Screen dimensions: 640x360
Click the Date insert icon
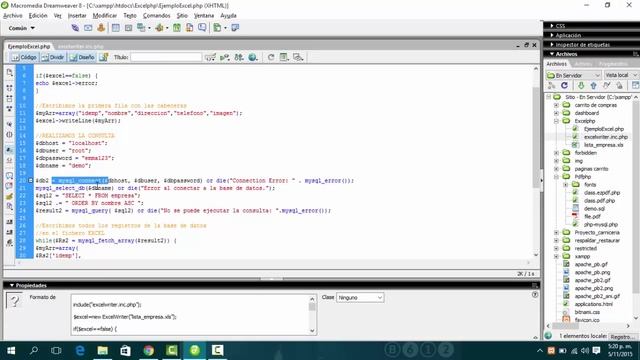177,28
